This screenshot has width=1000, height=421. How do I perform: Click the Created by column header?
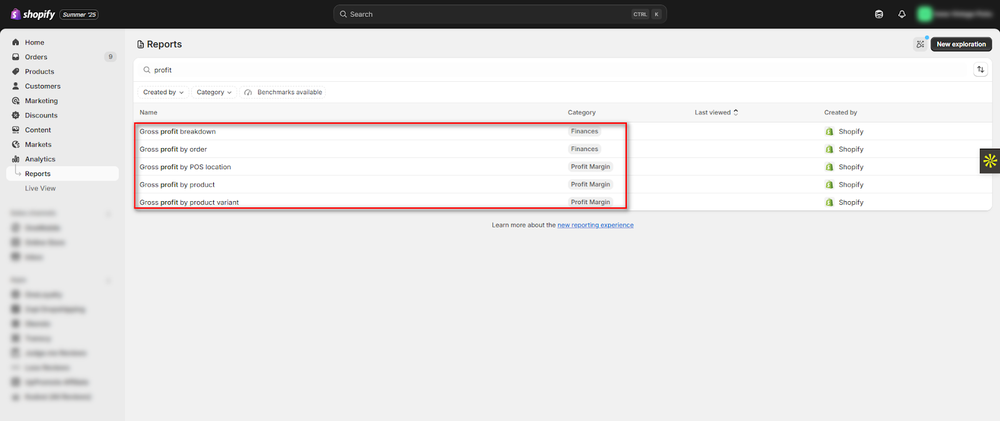click(x=841, y=112)
